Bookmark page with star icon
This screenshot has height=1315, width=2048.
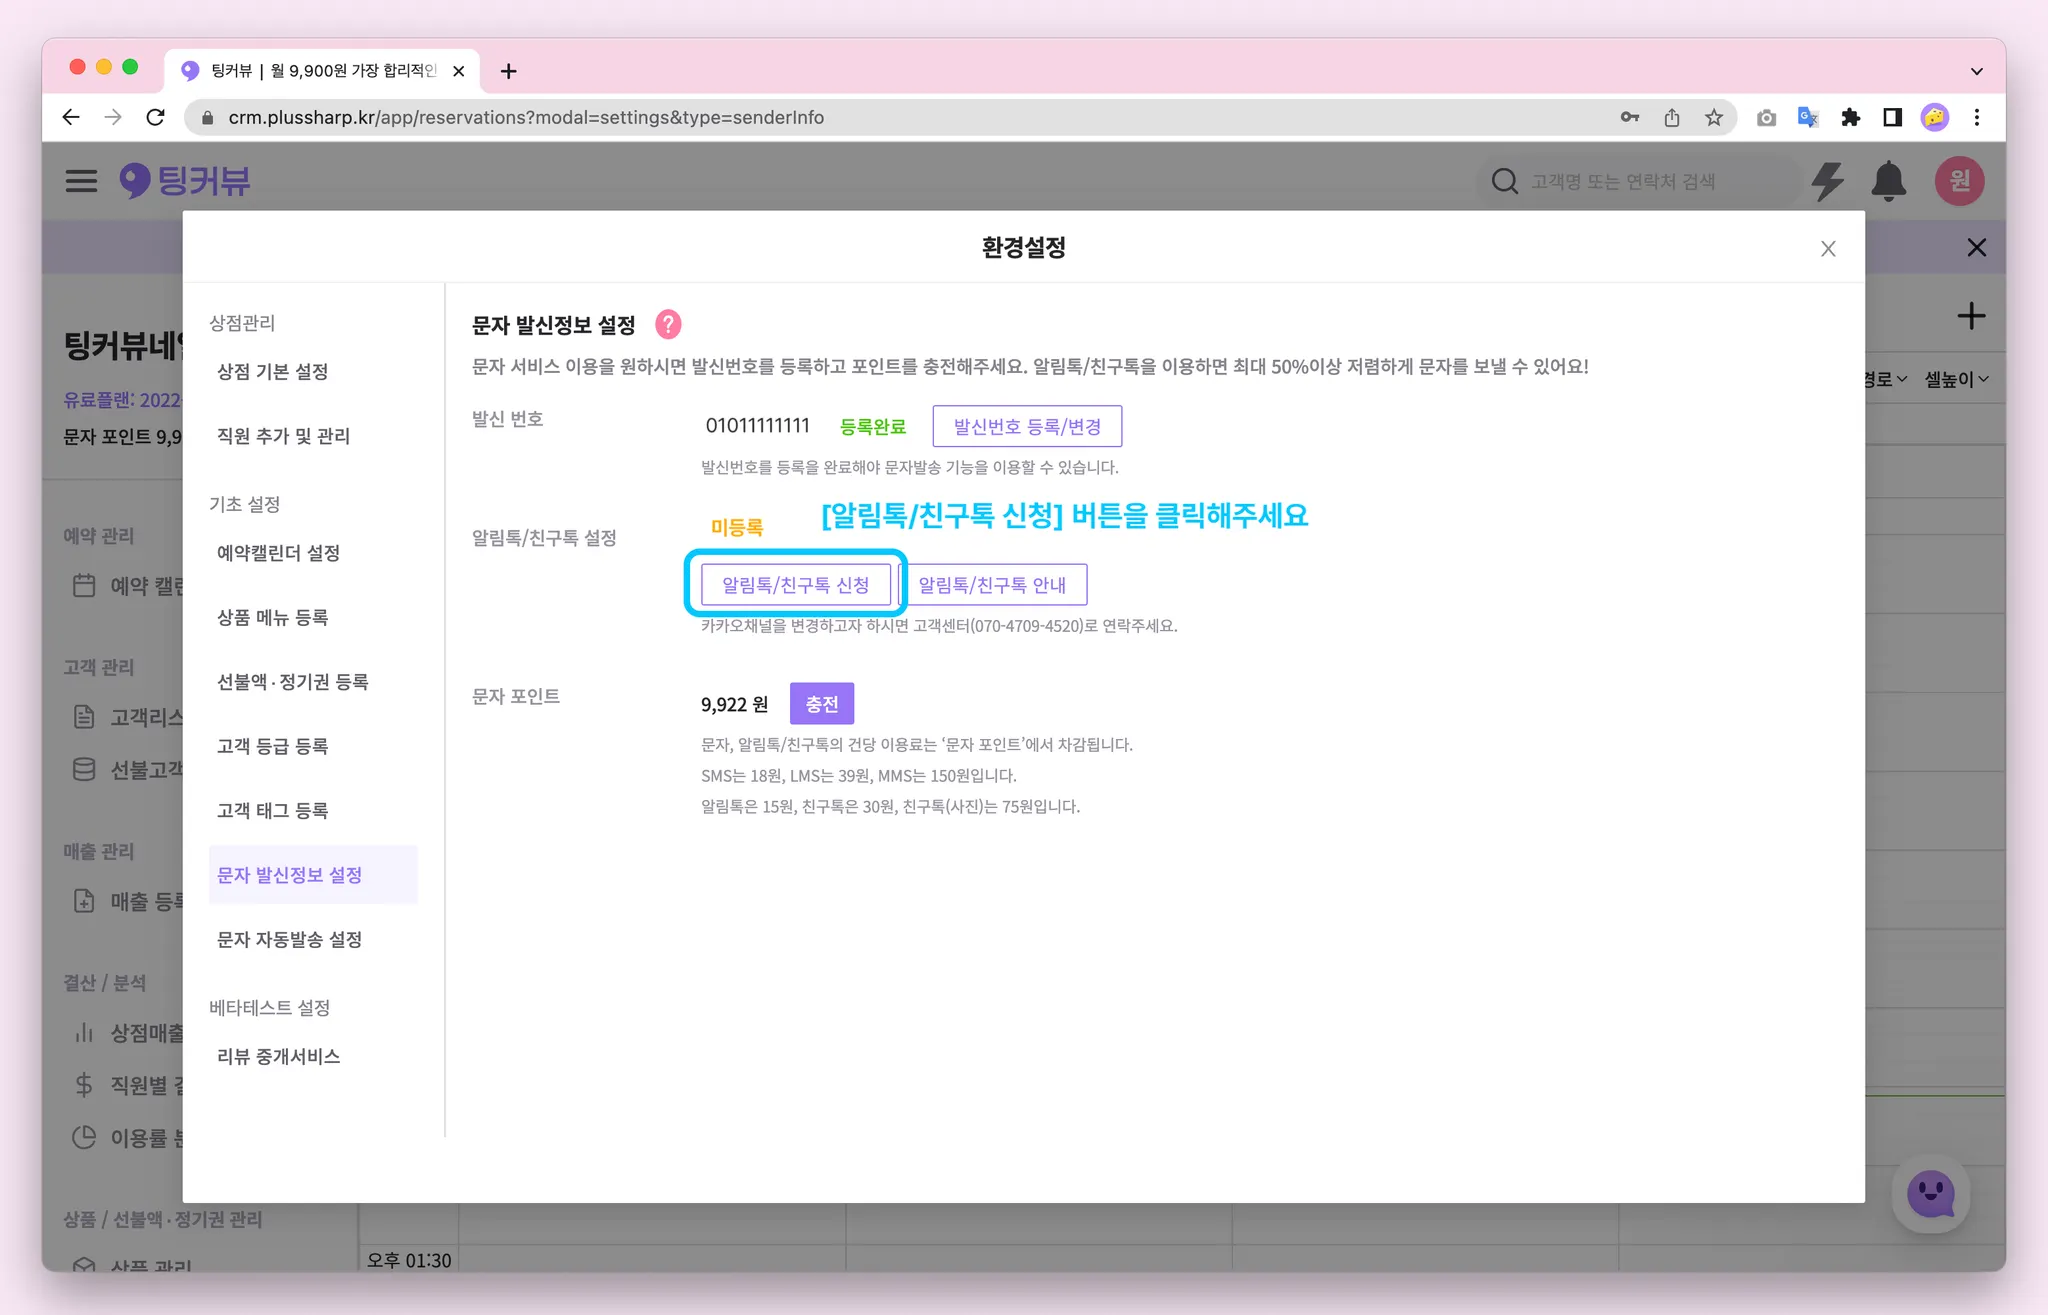(x=1714, y=117)
